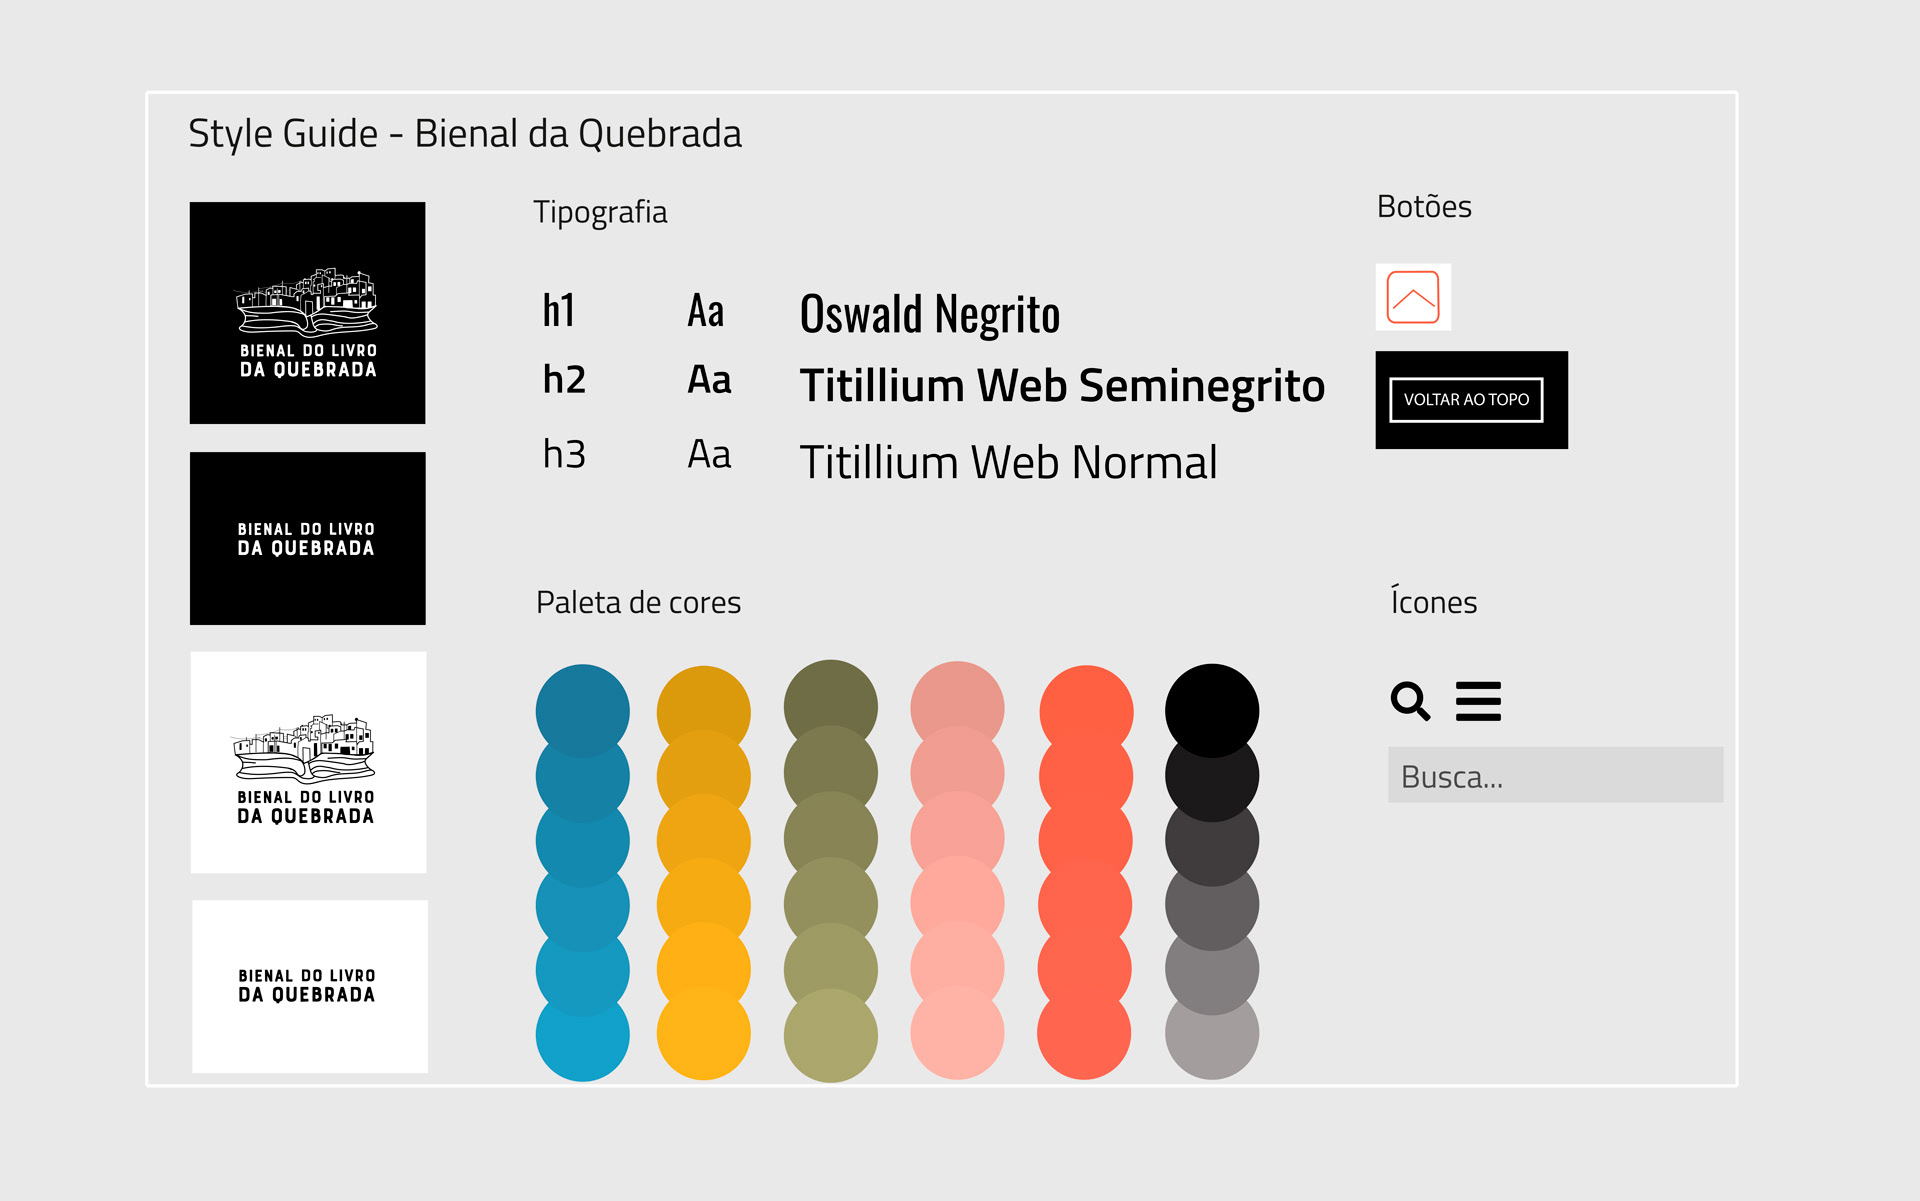Pick the bright yellow swatch at bottom
The height and width of the screenshot is (1201, 1920).
pos(703,1040)
